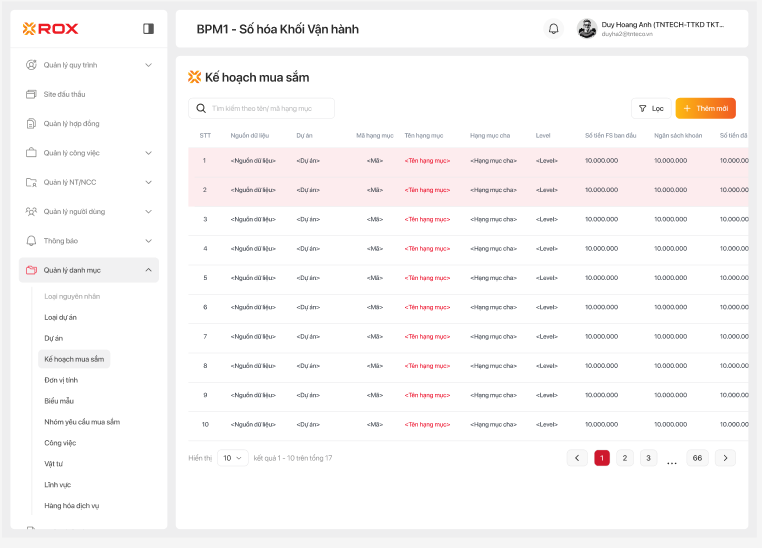The image size is (762, 548).
Task: Collapse the sidebar using panel toggle icon
Action: pos(148,29)
